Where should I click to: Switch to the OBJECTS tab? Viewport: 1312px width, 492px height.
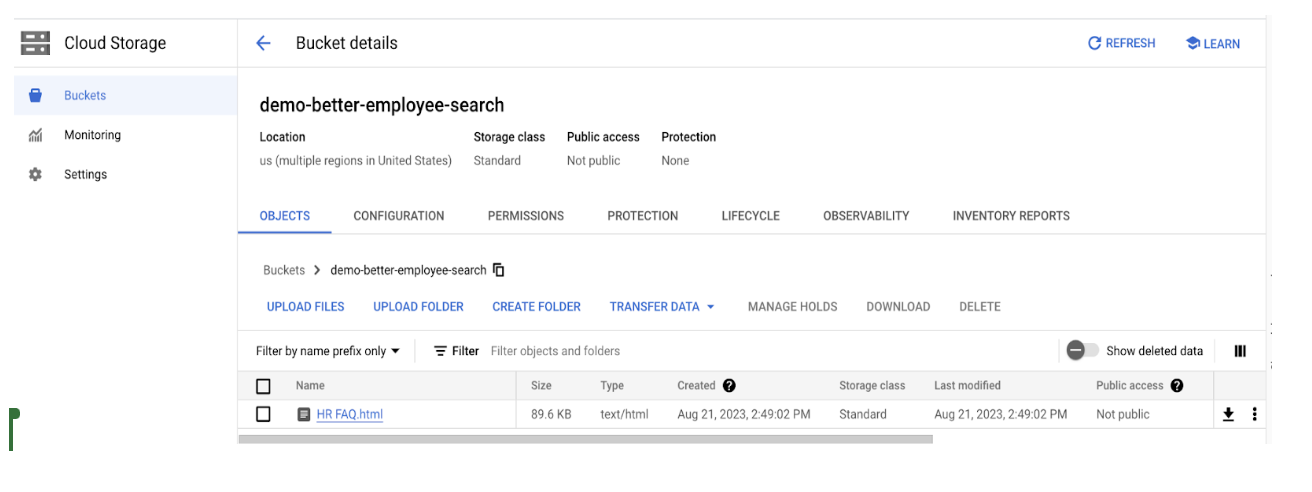click(285, 215)
